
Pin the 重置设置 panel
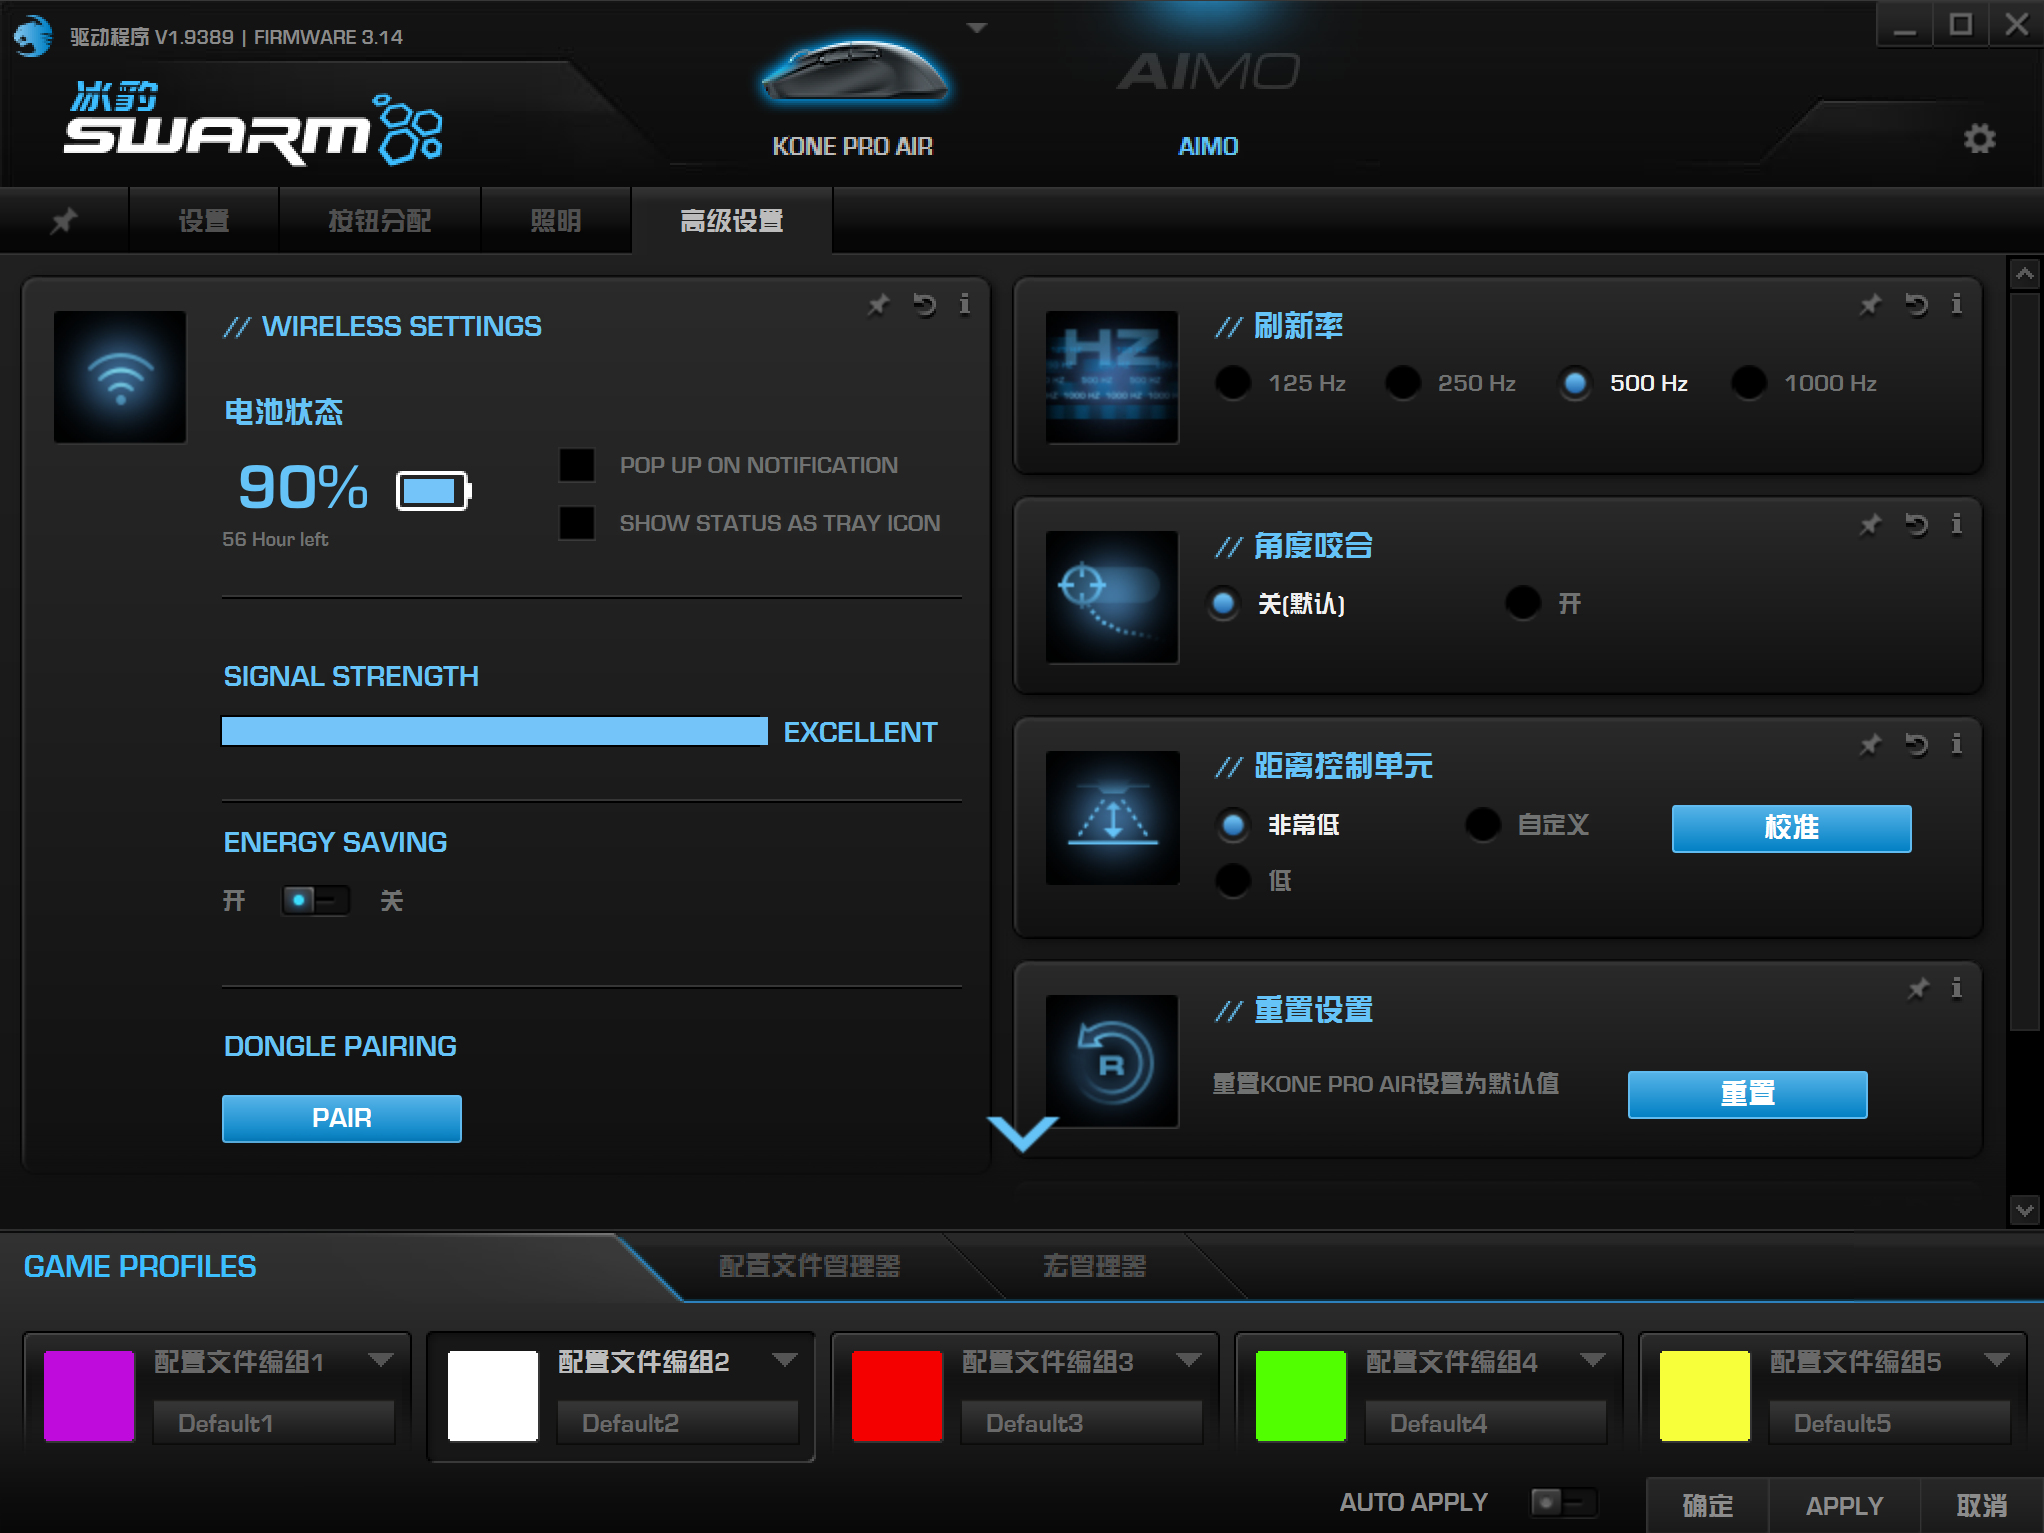pos(1918,988)
